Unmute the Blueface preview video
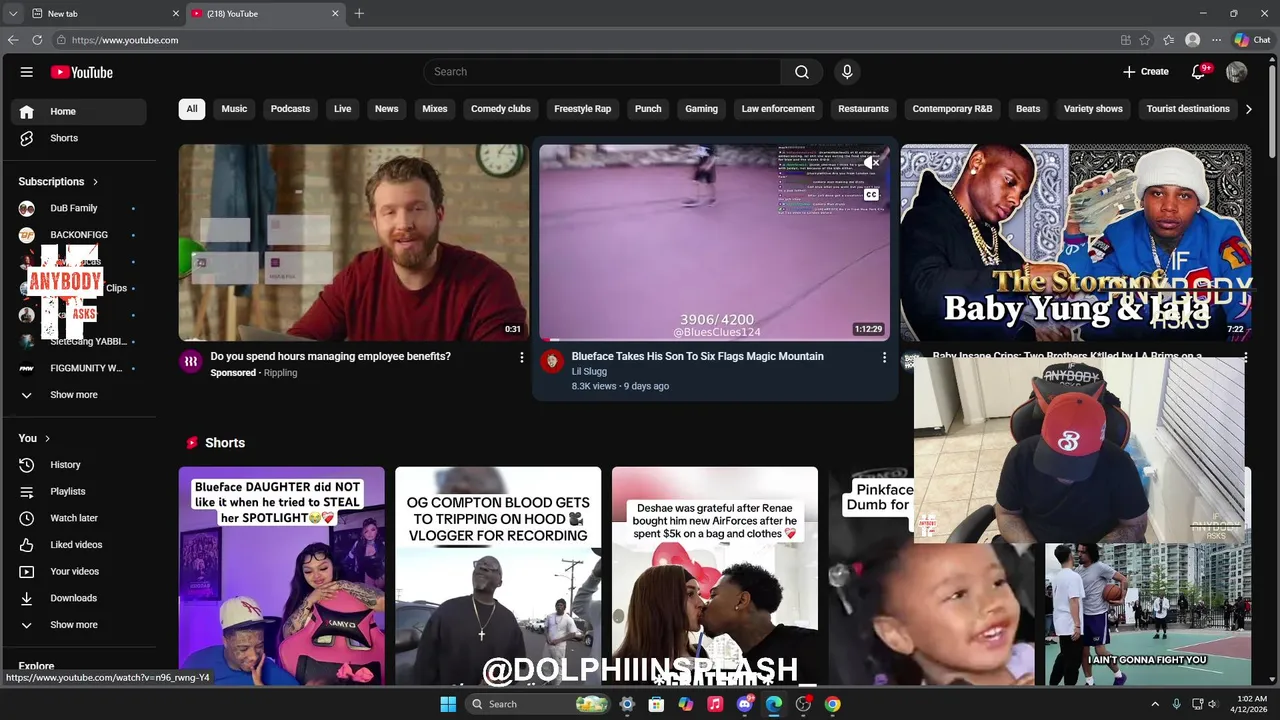 [x=871, y=162]
